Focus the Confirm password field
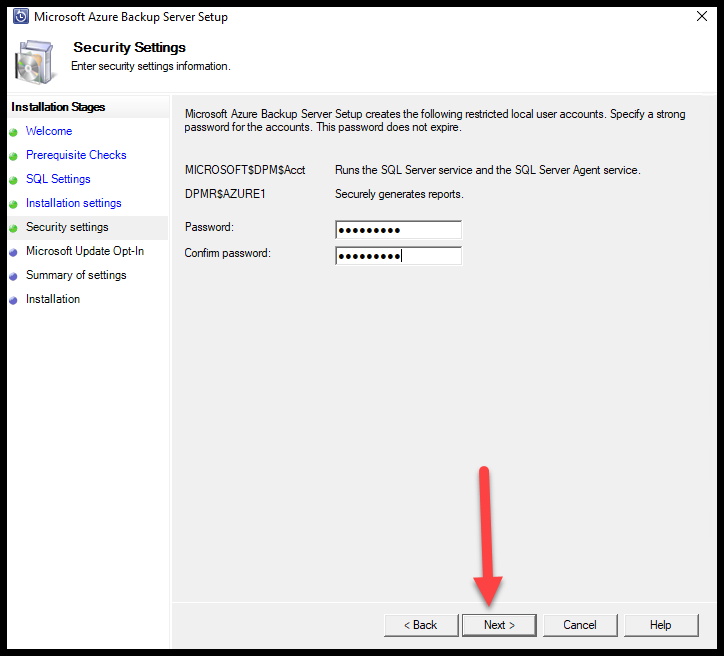724x656 pixels. click(x=398, y=256)
